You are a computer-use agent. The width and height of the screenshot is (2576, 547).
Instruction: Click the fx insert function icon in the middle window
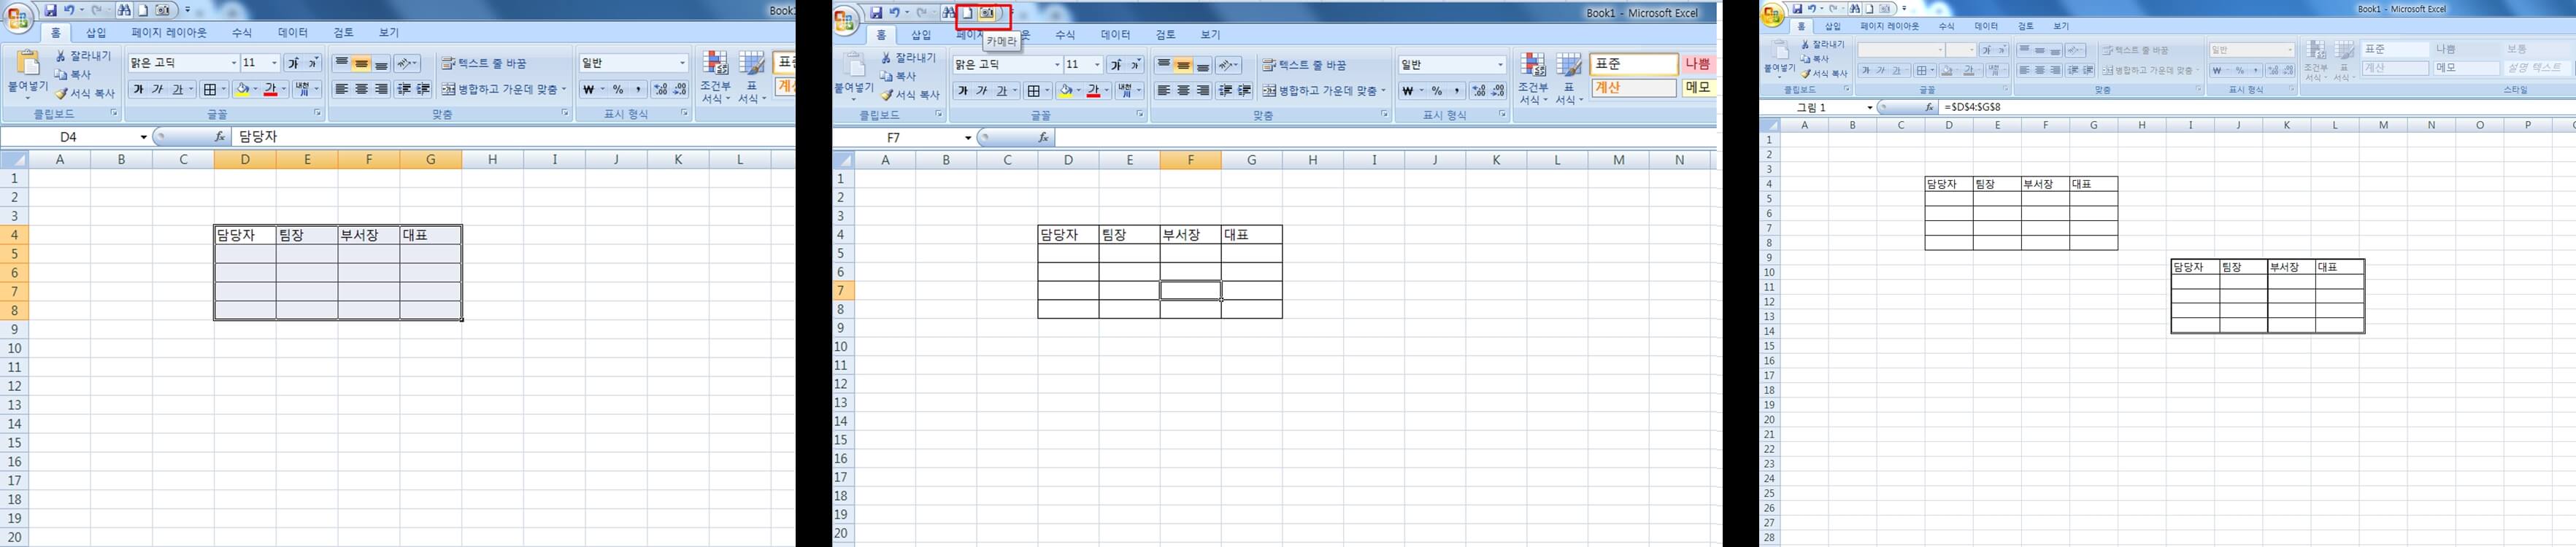pyautogui.click(x=1043, y=138)
